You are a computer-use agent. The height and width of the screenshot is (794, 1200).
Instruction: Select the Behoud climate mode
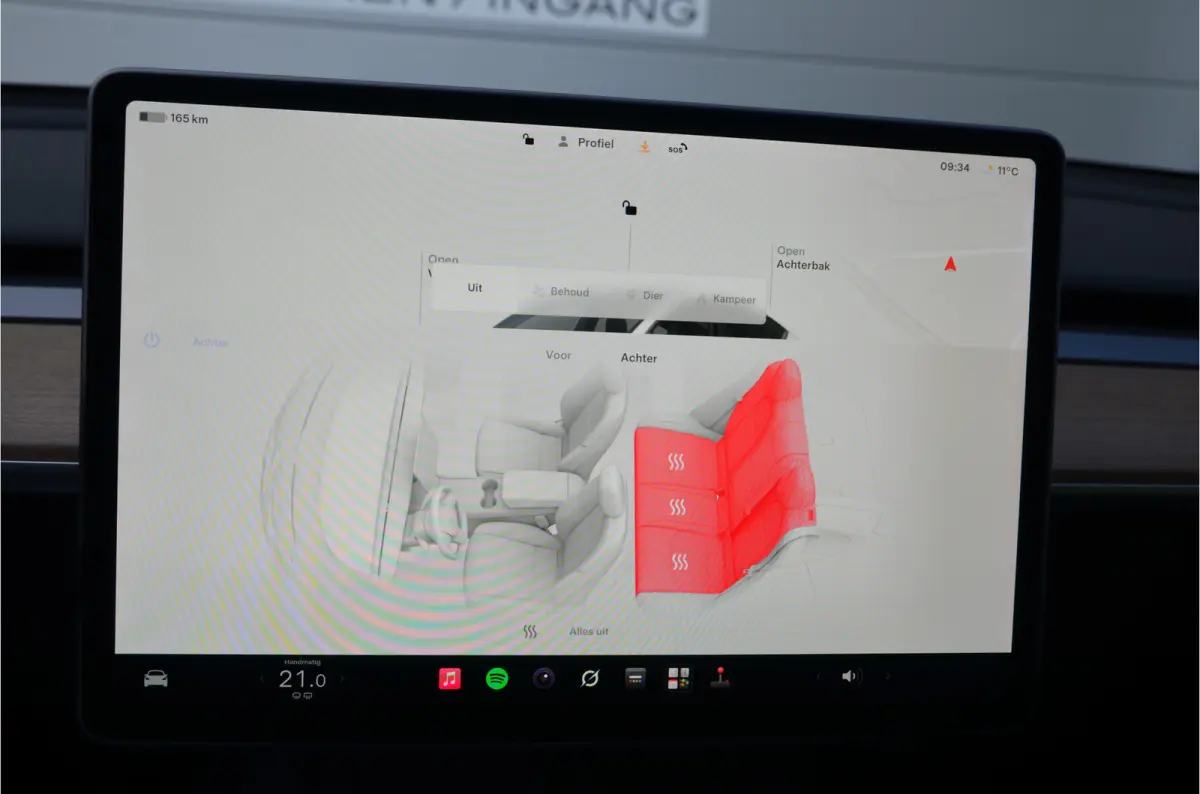click(562, 292)
